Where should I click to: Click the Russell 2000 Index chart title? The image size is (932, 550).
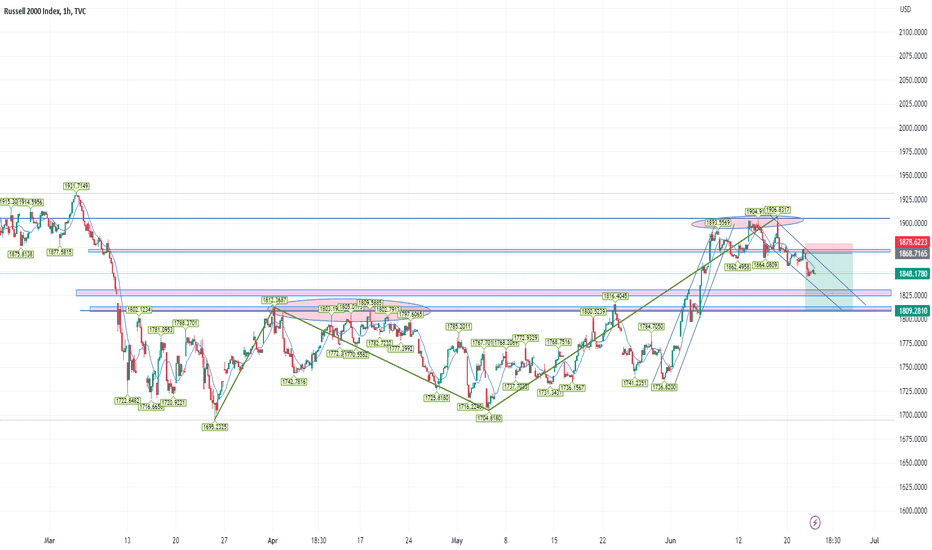(x=45, y=11)
